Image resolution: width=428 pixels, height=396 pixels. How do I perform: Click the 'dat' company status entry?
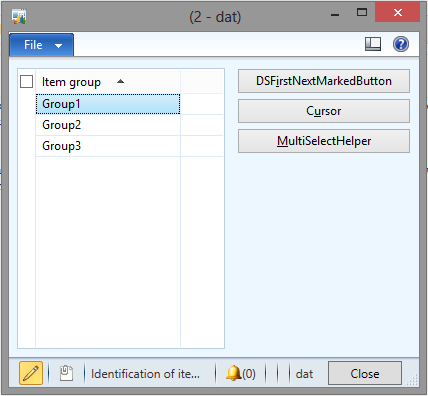click(x=304, y=374)
